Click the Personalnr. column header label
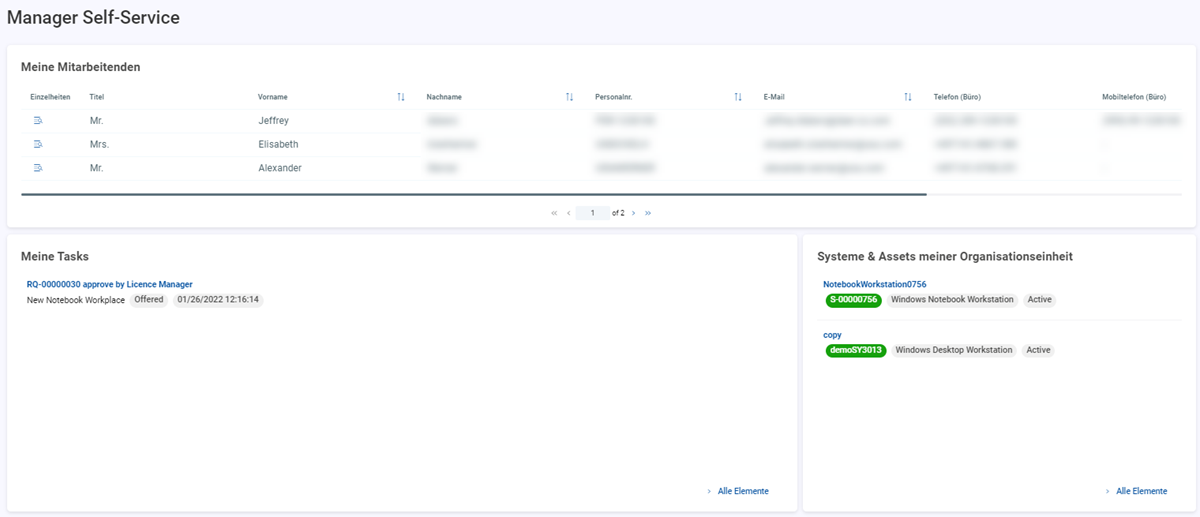The height and width of the screenshot is (517, 1200). point(614,97)
